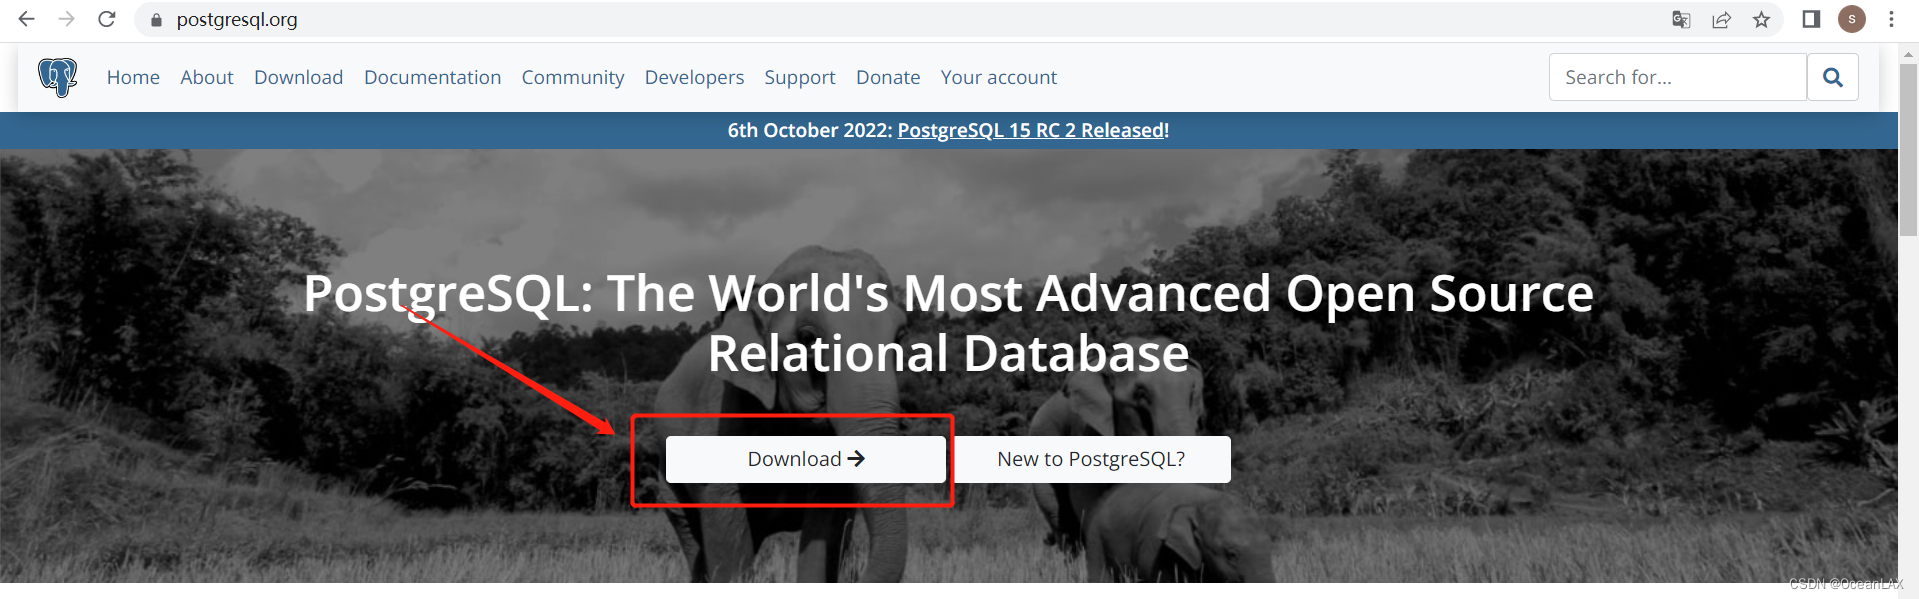Screen dimensions: 1919x599
Task: Click the hero Download button
Action: click(806, 459)
